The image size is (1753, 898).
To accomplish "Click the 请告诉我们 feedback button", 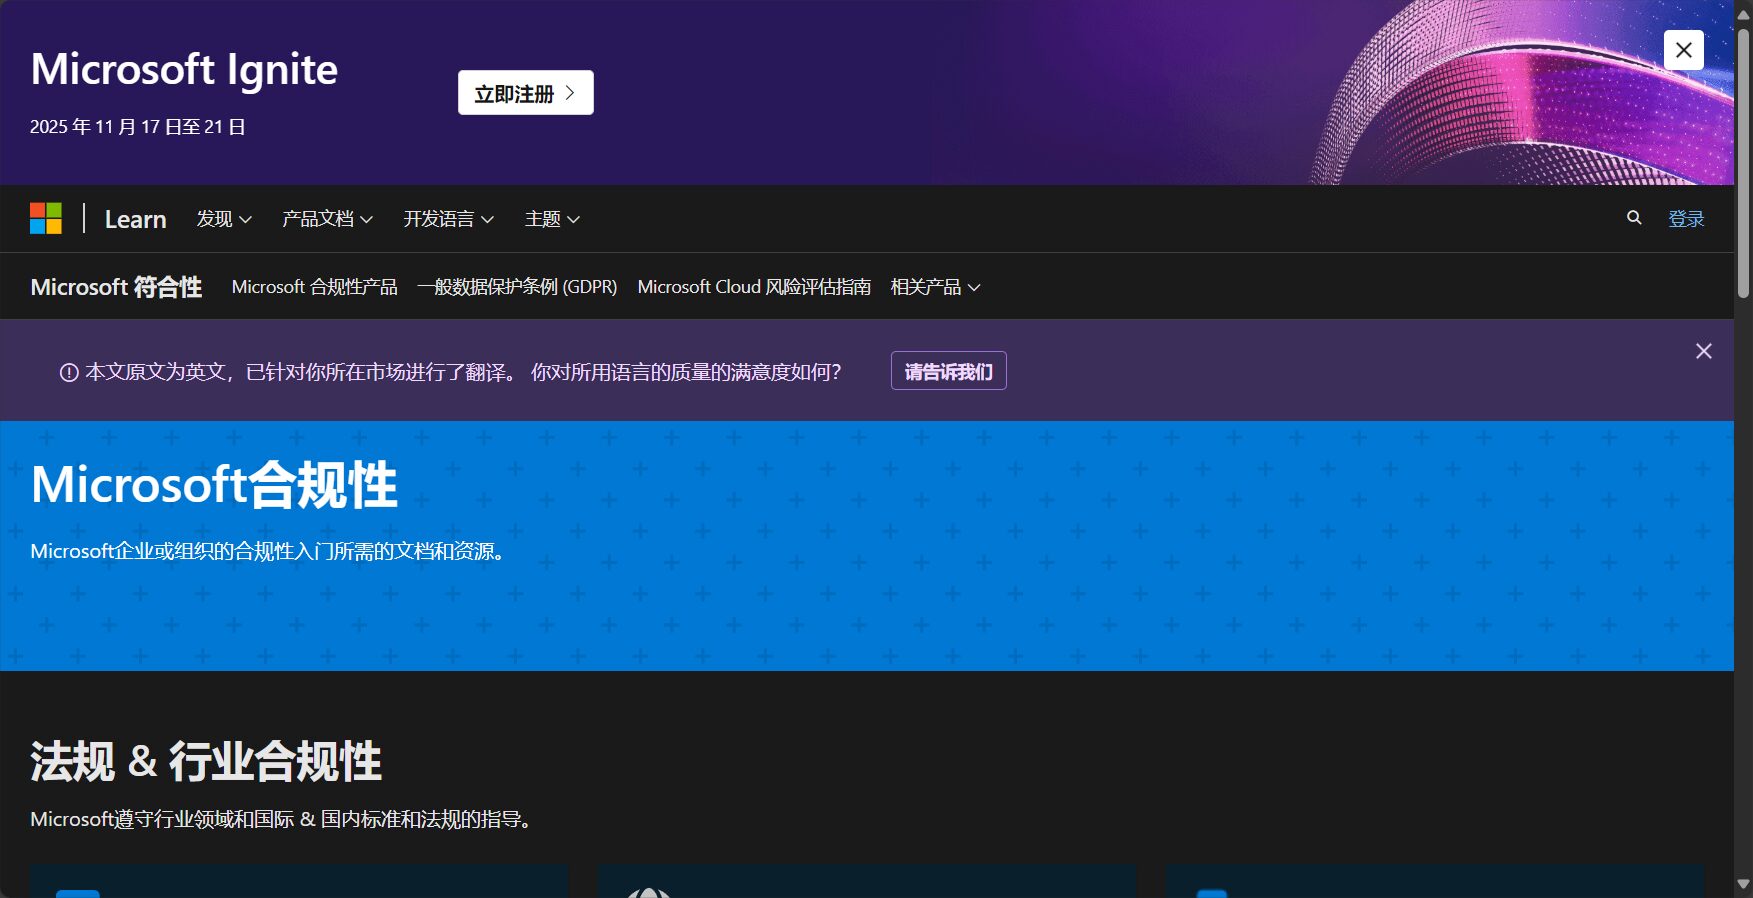I will coord(949,371).
